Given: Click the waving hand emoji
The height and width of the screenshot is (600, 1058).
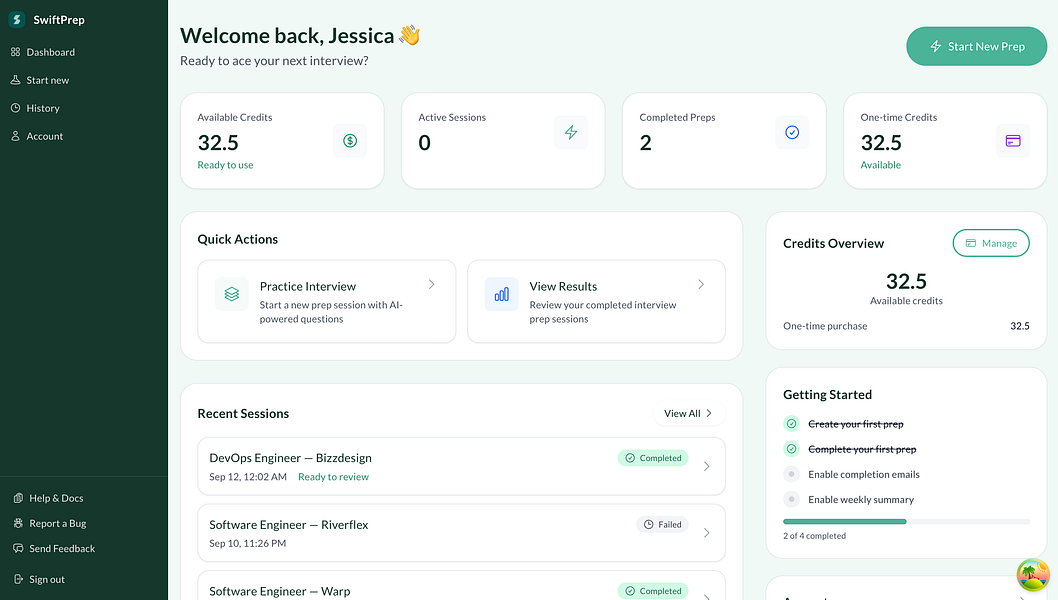Looking at the screenshot, I should pos(410,35).
